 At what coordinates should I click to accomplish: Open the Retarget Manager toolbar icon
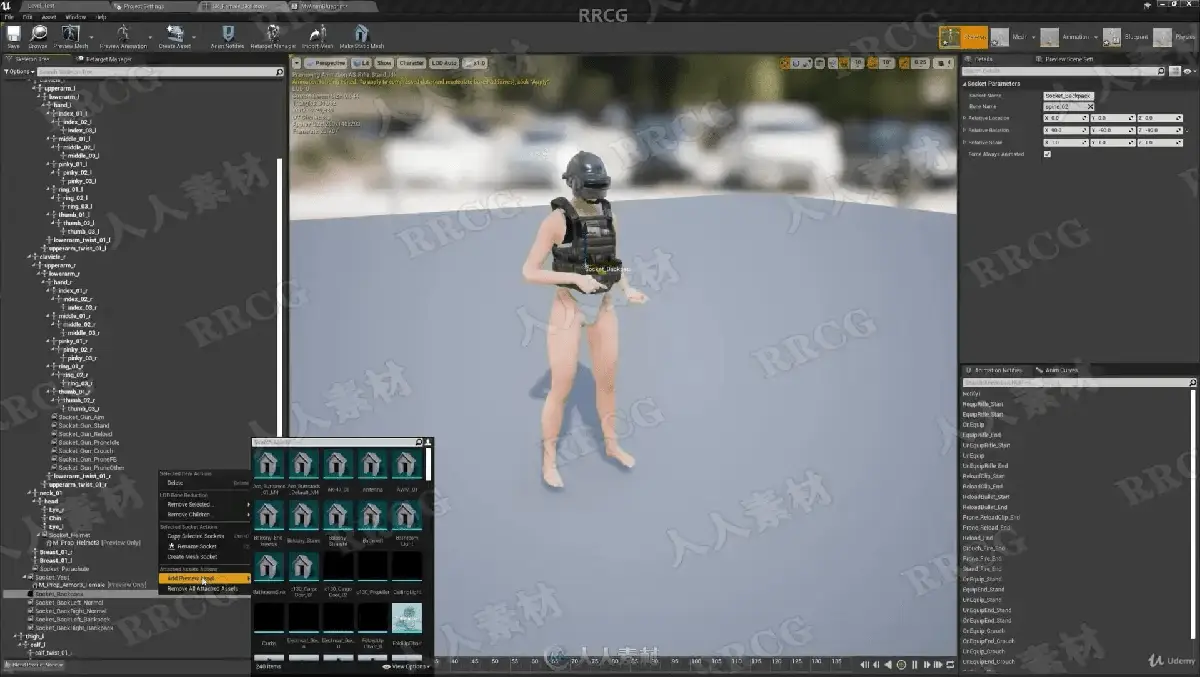[272, 36]
